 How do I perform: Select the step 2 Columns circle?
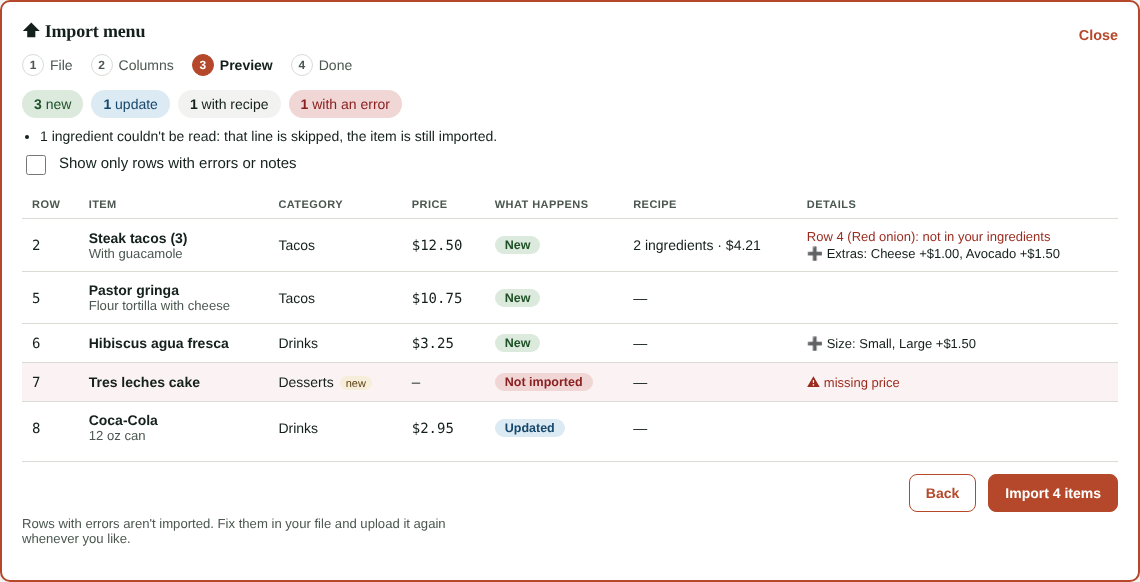point(102,65)
